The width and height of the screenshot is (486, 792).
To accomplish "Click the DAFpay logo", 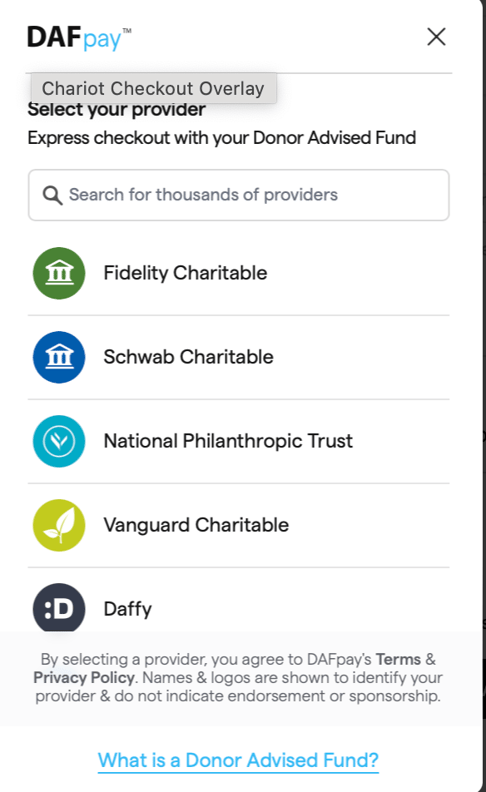I will click(79, 38).
